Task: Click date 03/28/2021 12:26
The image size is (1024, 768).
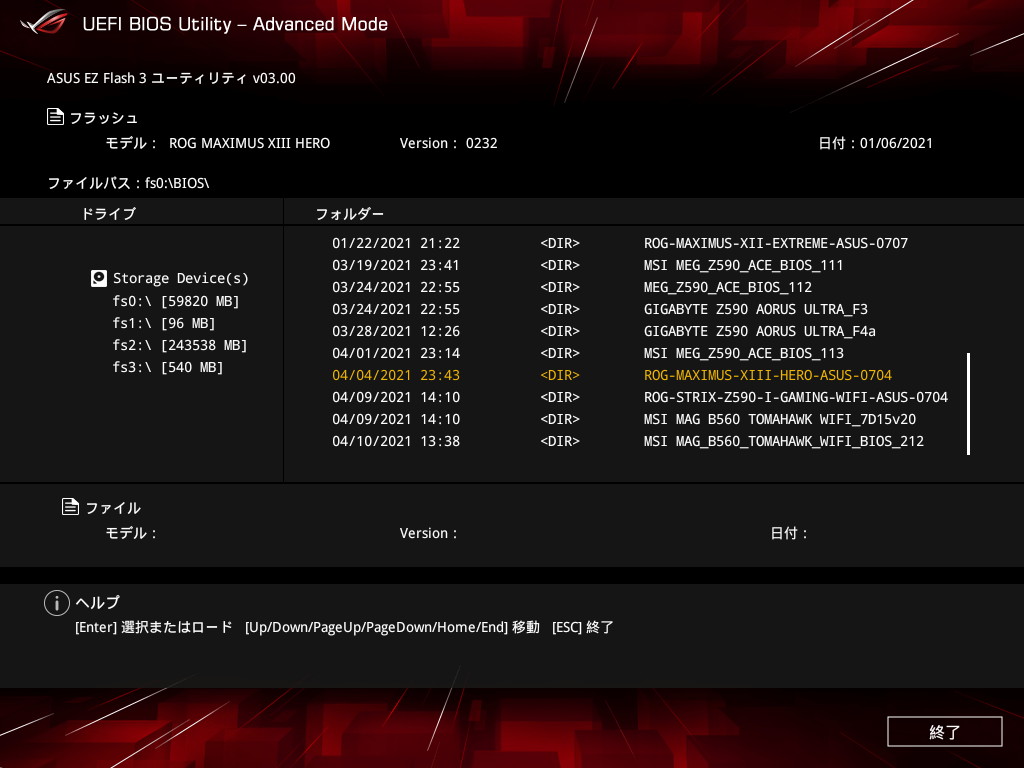Action: (396, 332)
